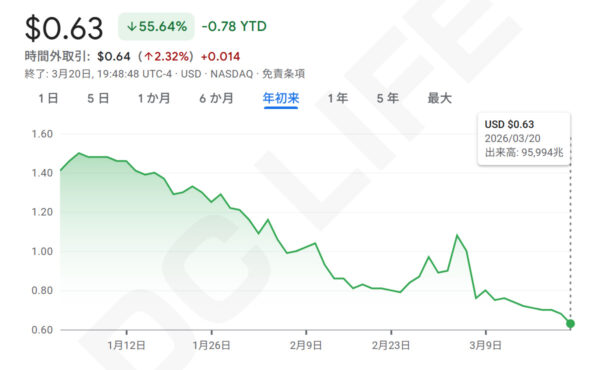Click the ↓55.64% change badge
The image size is (600, 370).
157,26
